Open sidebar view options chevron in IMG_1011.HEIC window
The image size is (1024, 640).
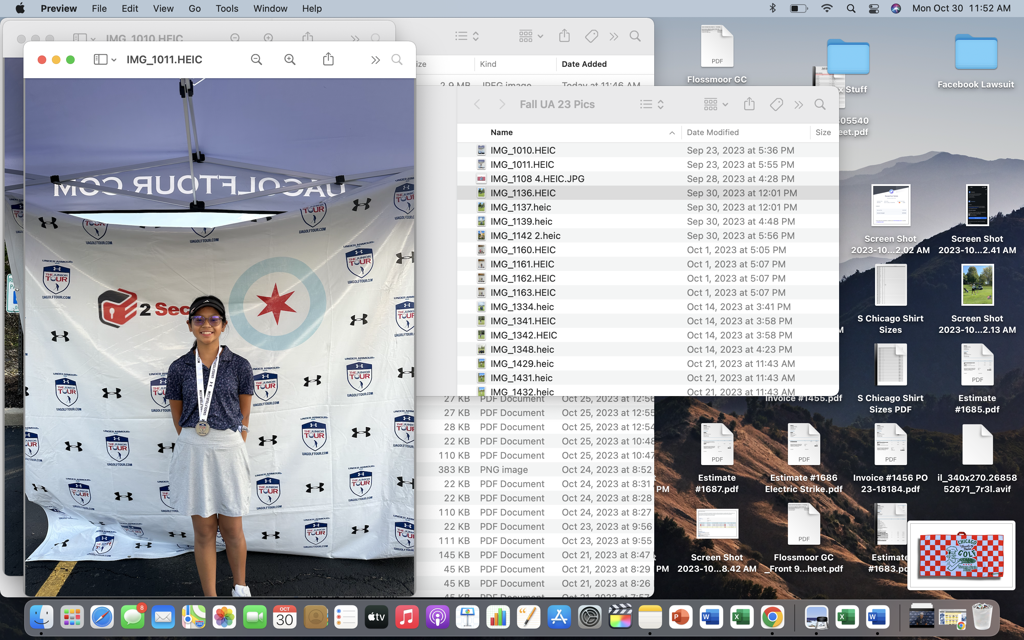click(x=114, y=59)
